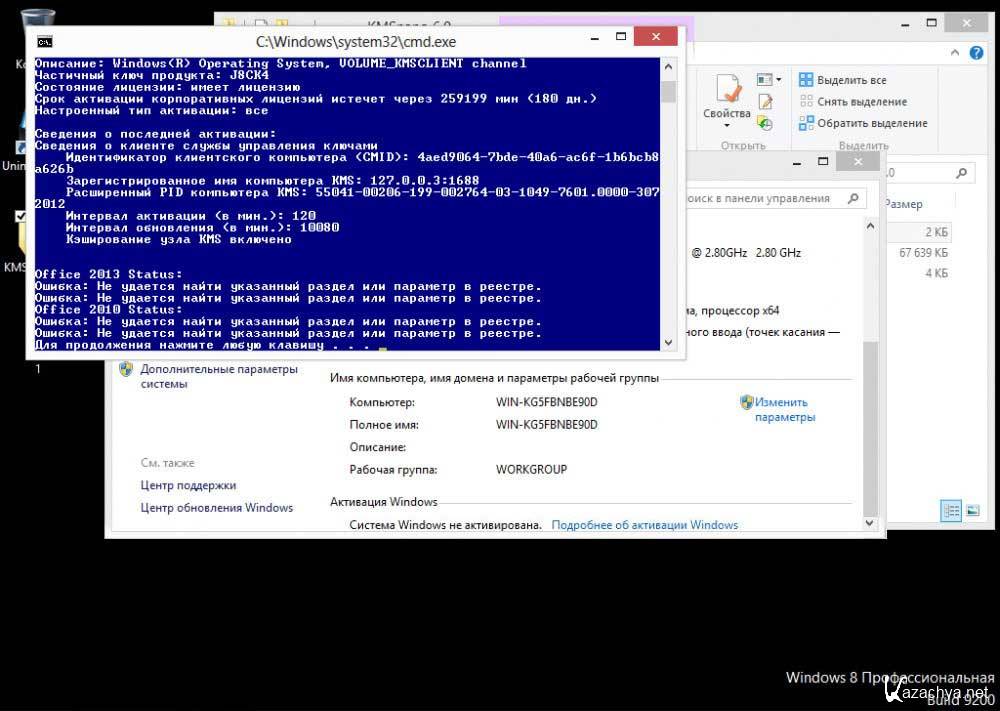Click Обратить выделение in the ribbon
The height and width of the screenshot is (711, 1000).
tap(863, 123)
